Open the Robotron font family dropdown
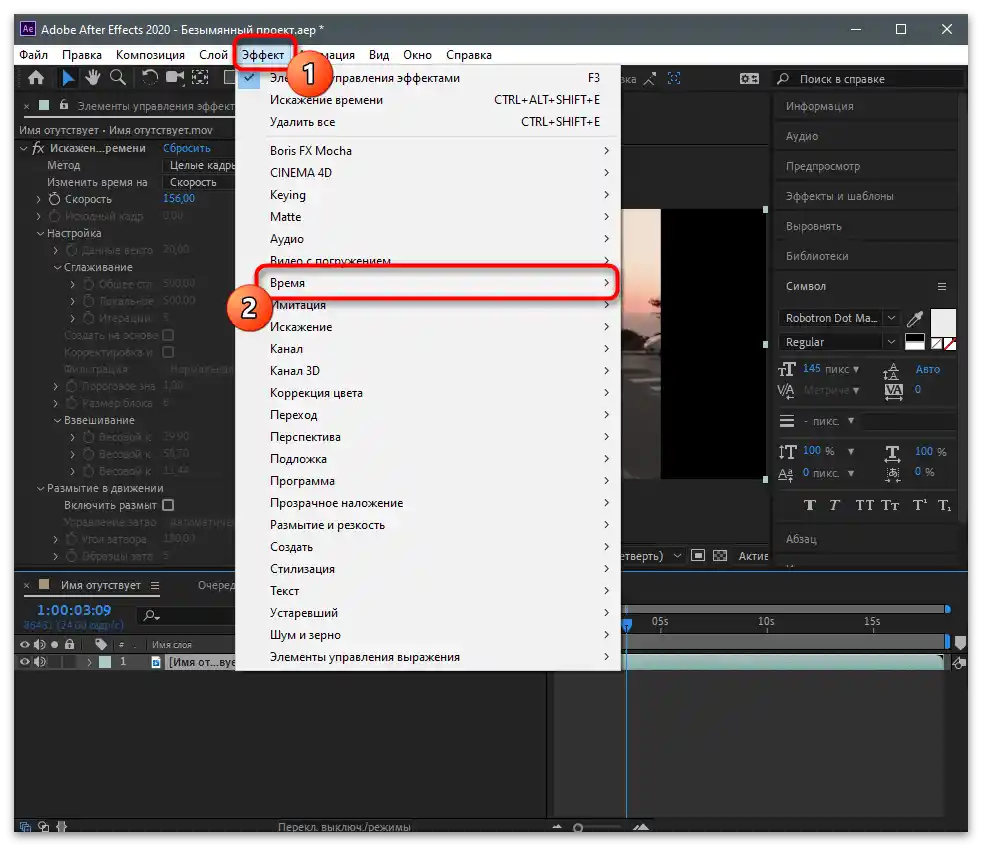This screenshot has width=982, height=846. 891,318
